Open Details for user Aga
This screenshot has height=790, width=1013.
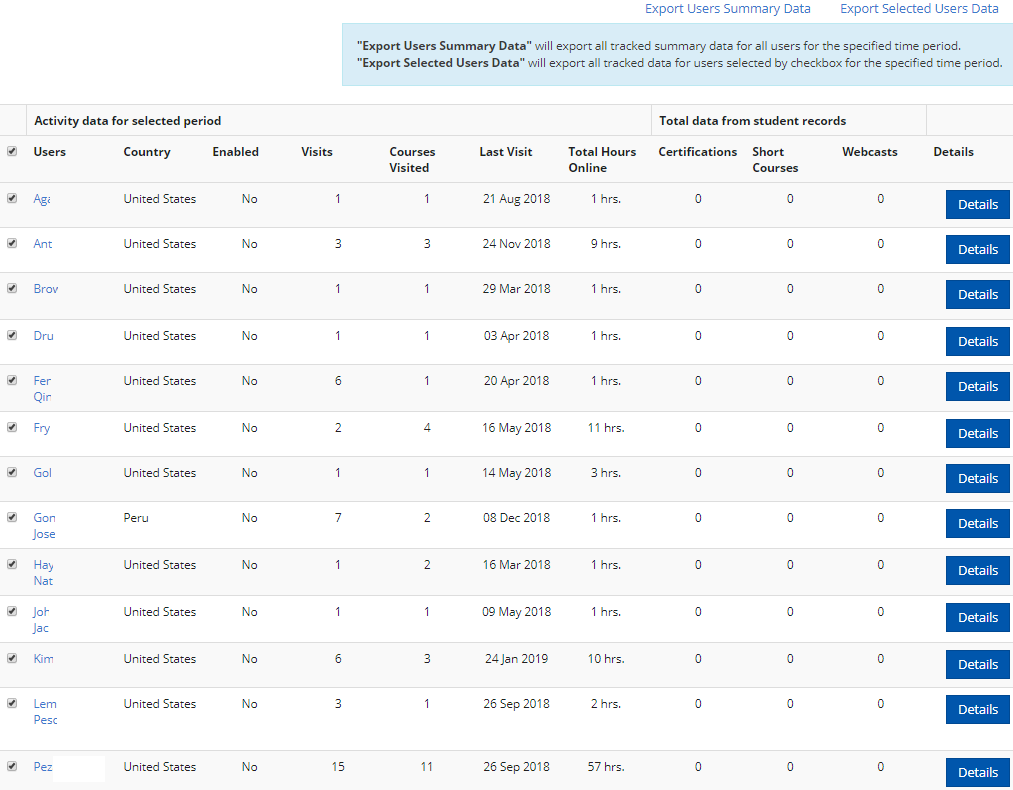tap(977, 205)
